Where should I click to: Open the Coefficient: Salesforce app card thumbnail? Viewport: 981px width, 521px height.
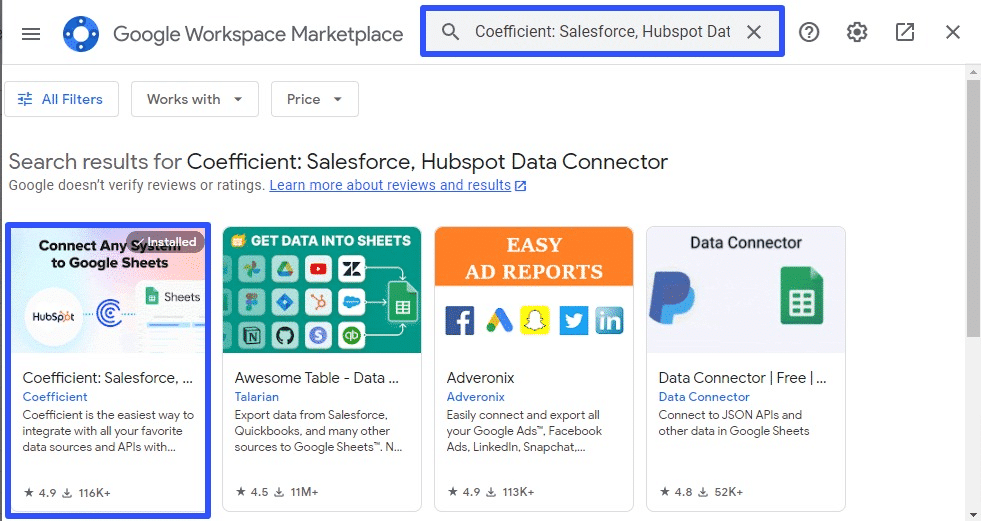tap(109, 290)
